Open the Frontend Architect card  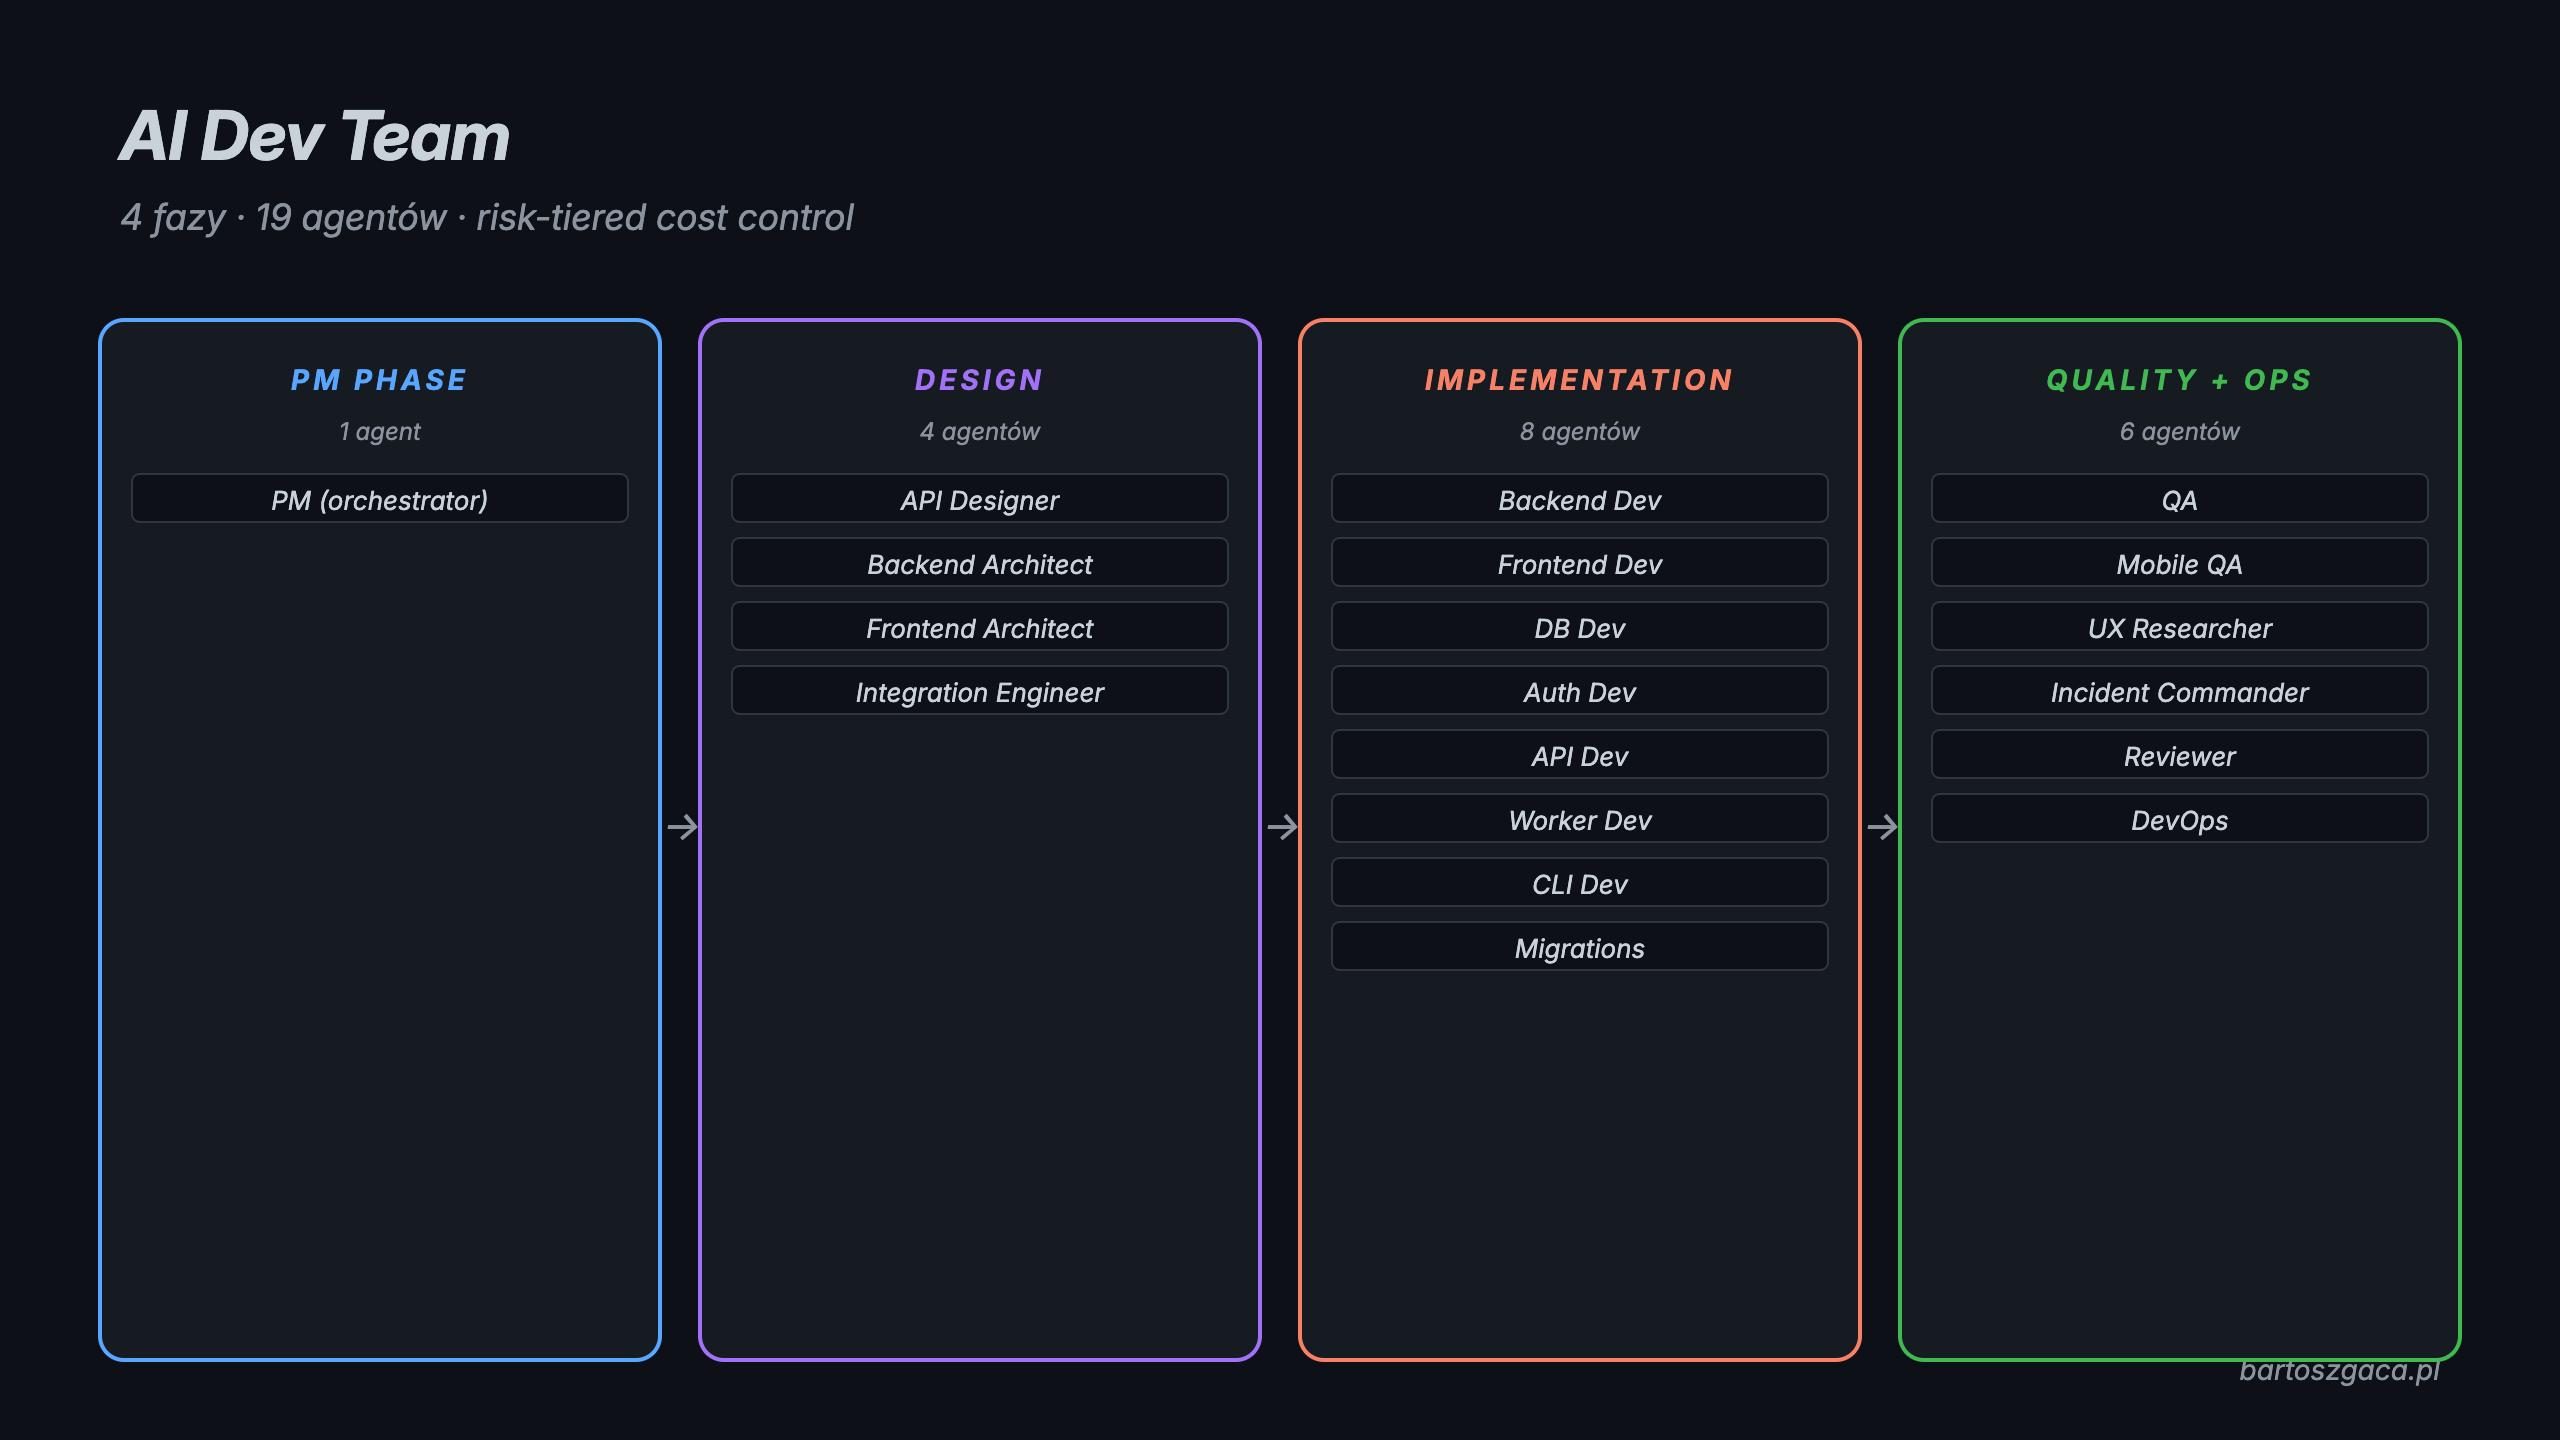click(980, 626)
